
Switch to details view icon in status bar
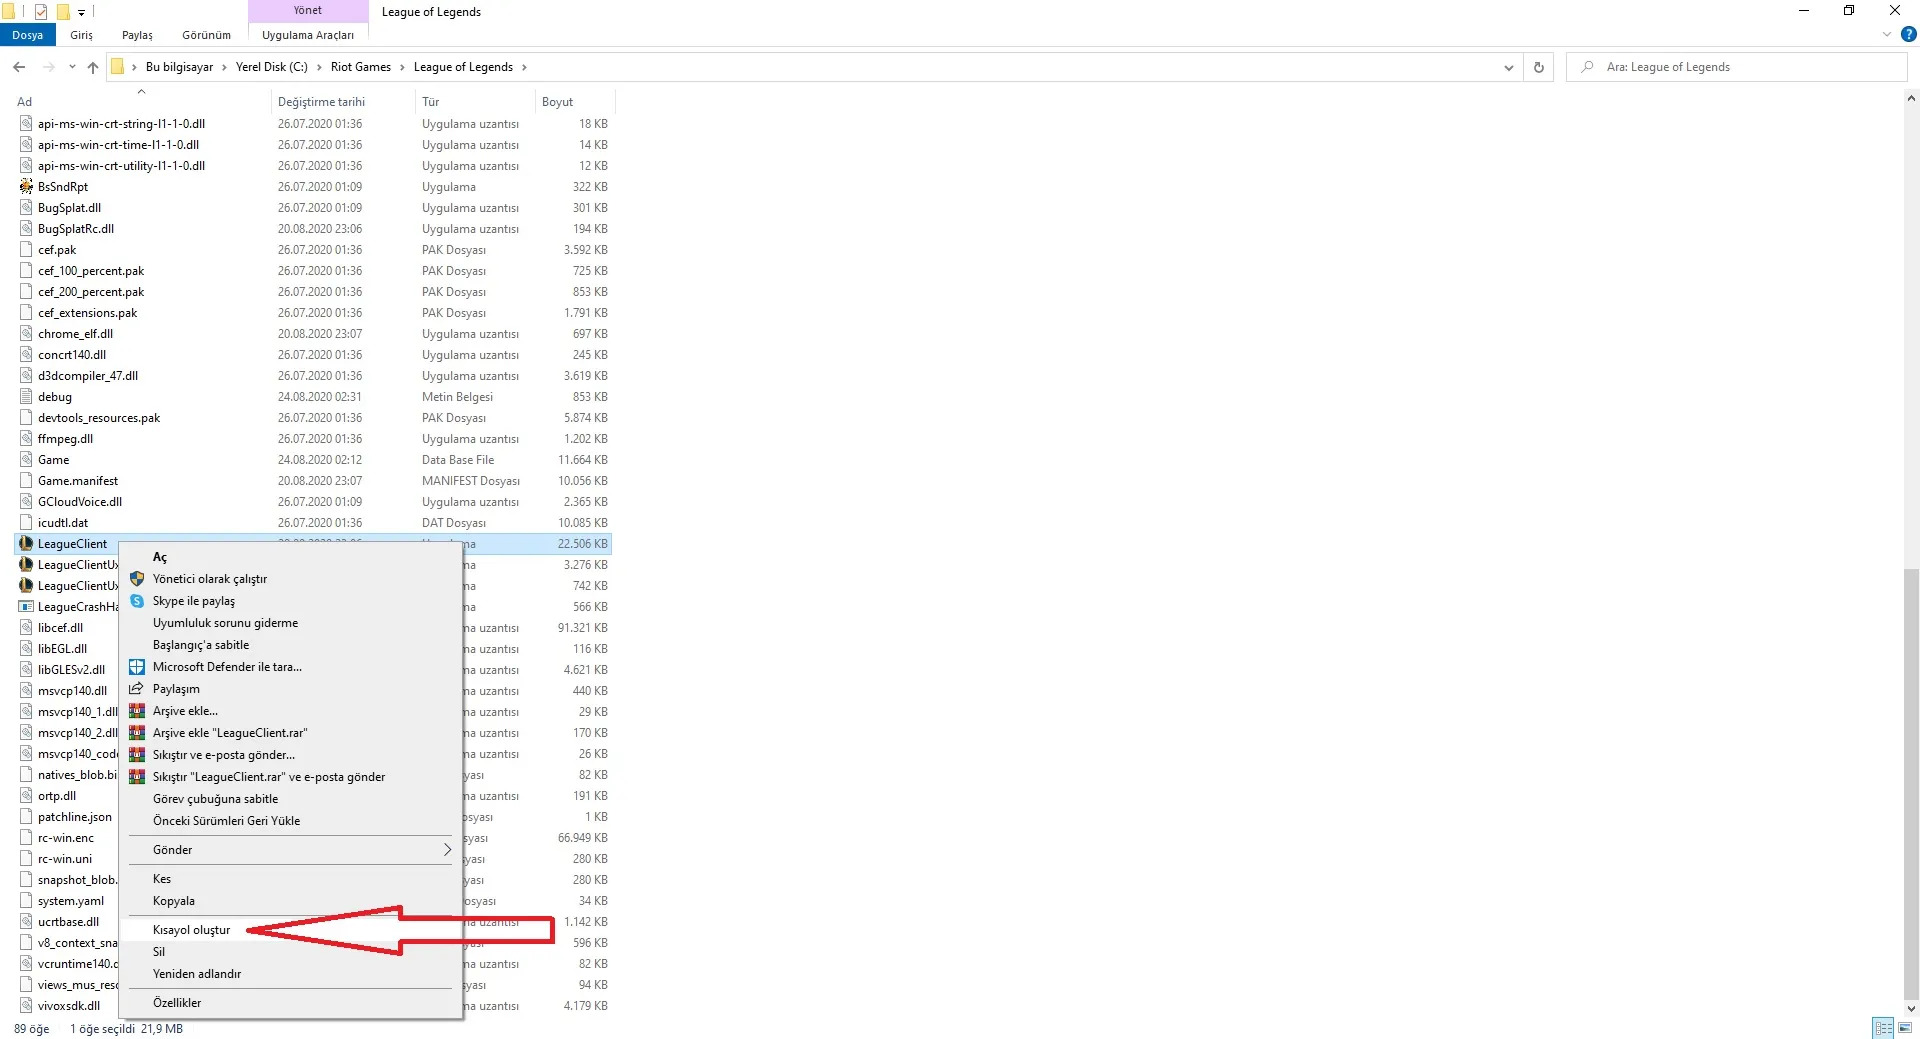coord(1884,1028)
